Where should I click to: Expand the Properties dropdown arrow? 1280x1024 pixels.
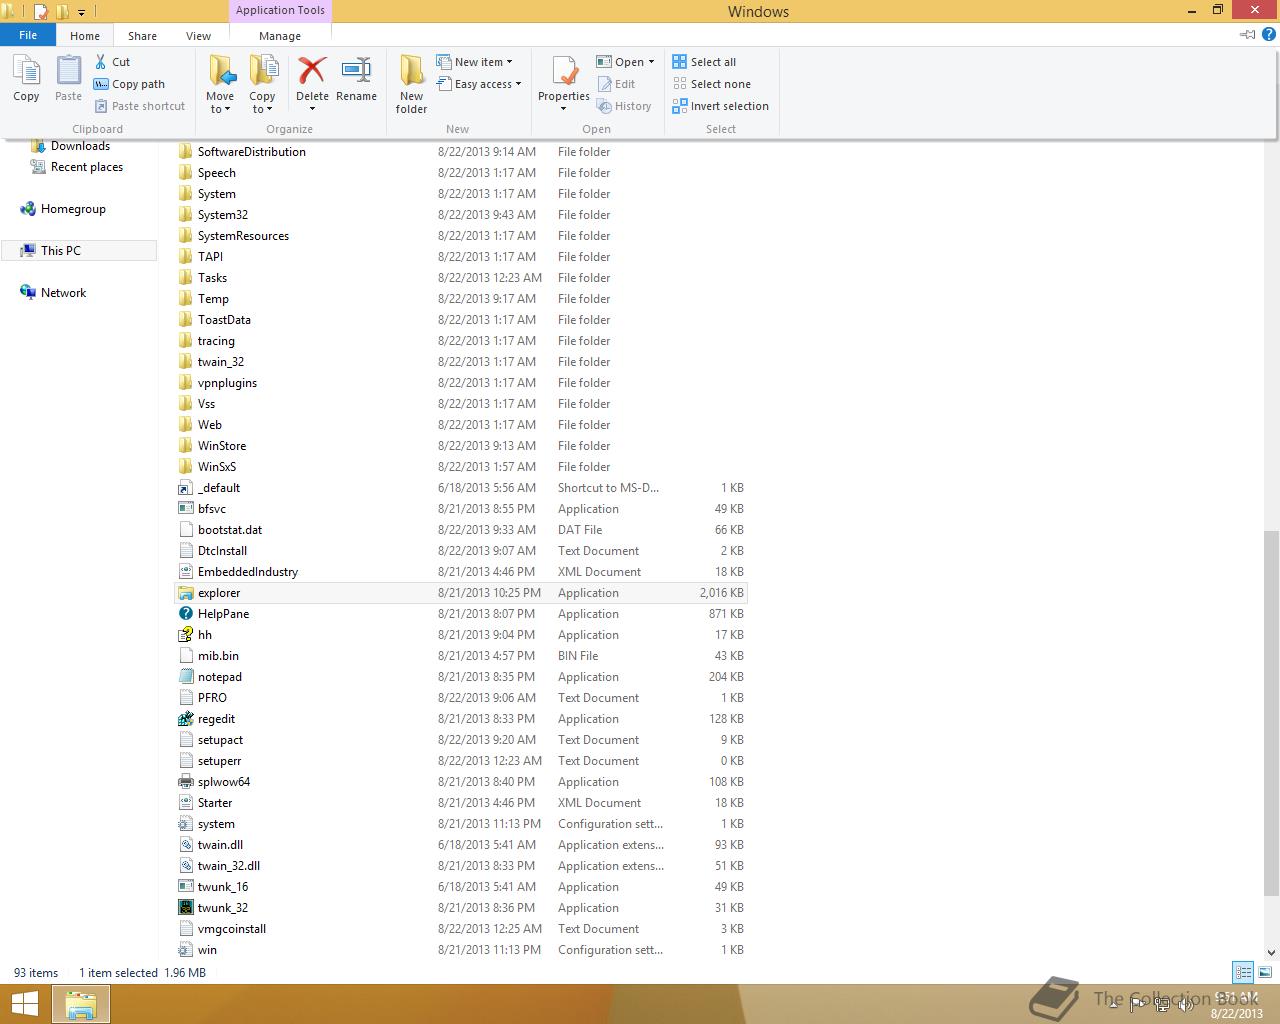pos(564,108)
